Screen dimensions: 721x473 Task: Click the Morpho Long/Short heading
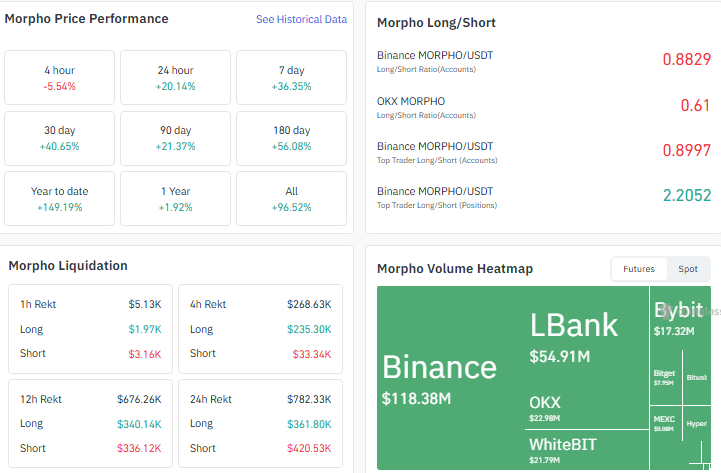pos(436,23)
